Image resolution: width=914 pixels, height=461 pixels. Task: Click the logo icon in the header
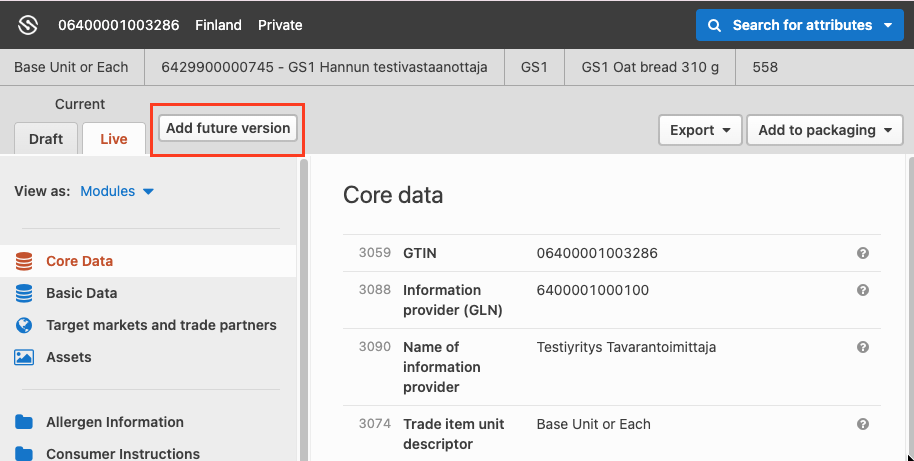[x=27, y=25]
